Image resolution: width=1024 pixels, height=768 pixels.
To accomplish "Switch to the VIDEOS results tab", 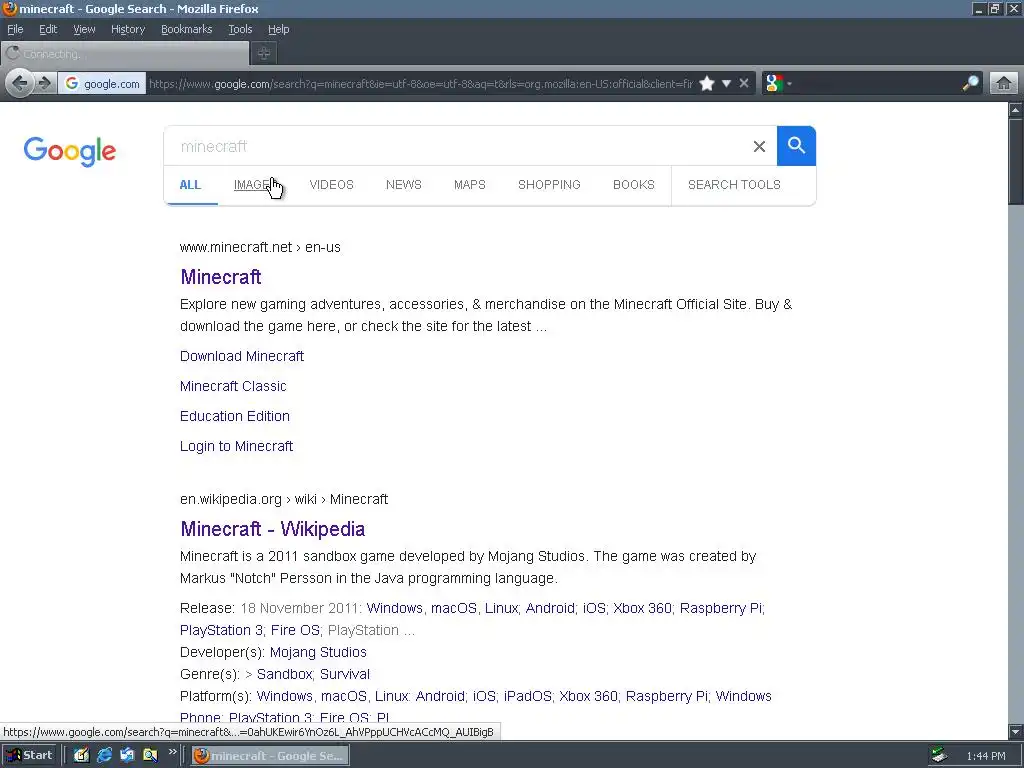I will pos(331,185).
